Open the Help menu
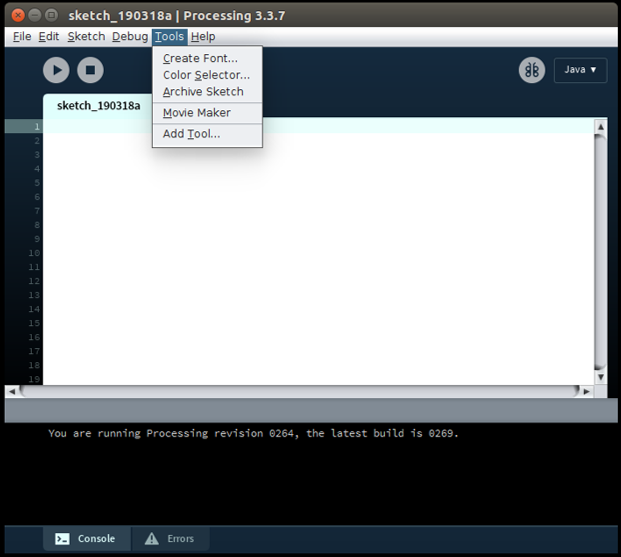 click(x=203, y=37)
